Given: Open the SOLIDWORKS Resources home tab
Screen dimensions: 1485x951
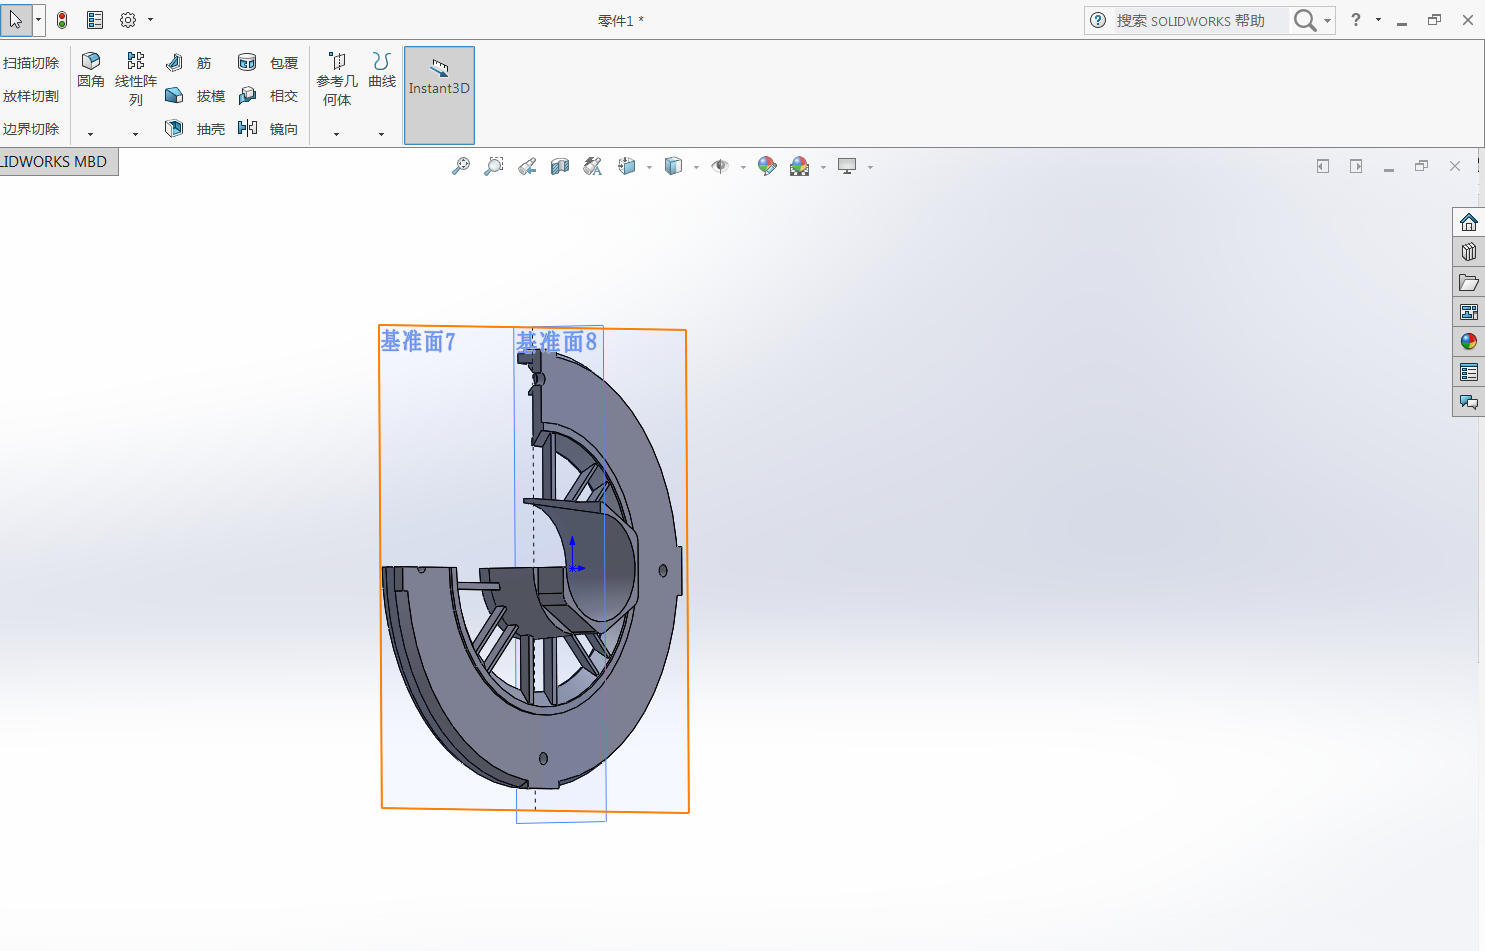Looking at the screenshot, I should (x=1468, y=222).
